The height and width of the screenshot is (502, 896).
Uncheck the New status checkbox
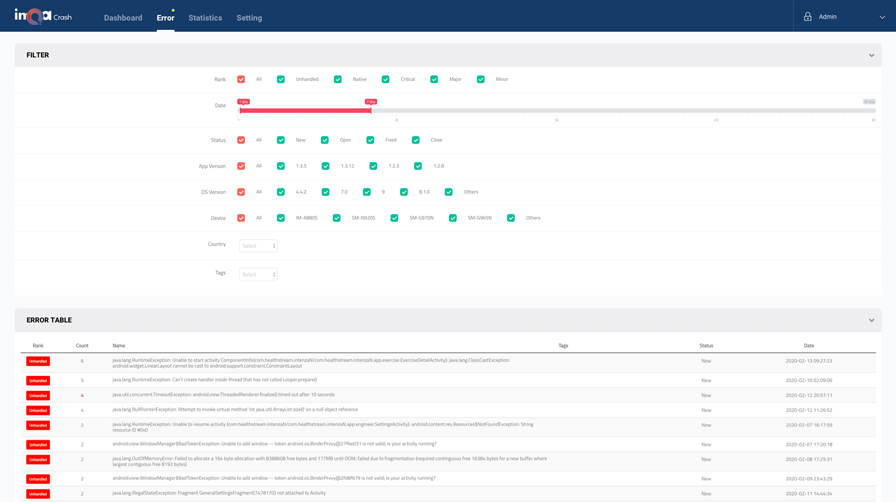point(281,140)
